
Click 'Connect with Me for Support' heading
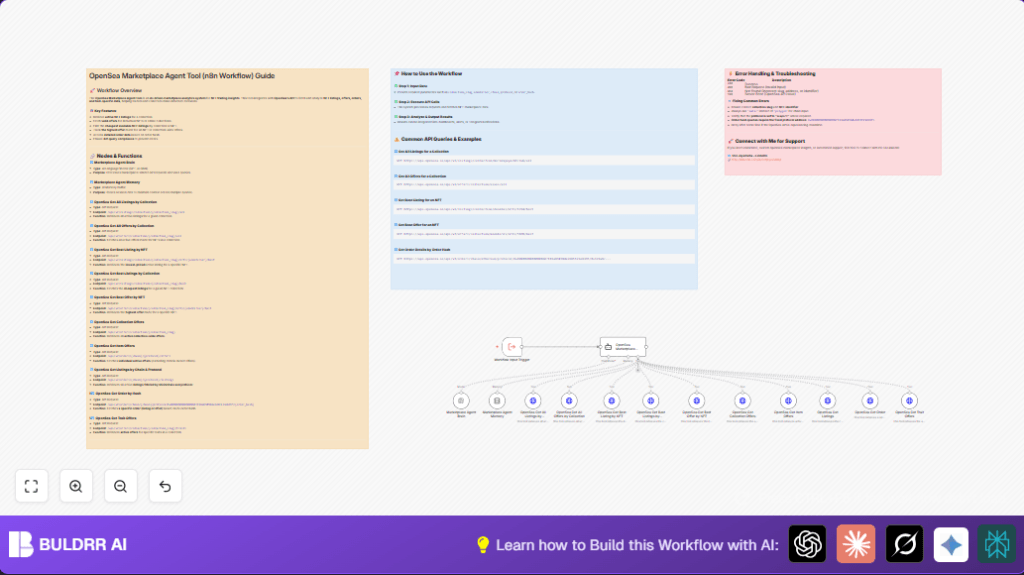770,141
